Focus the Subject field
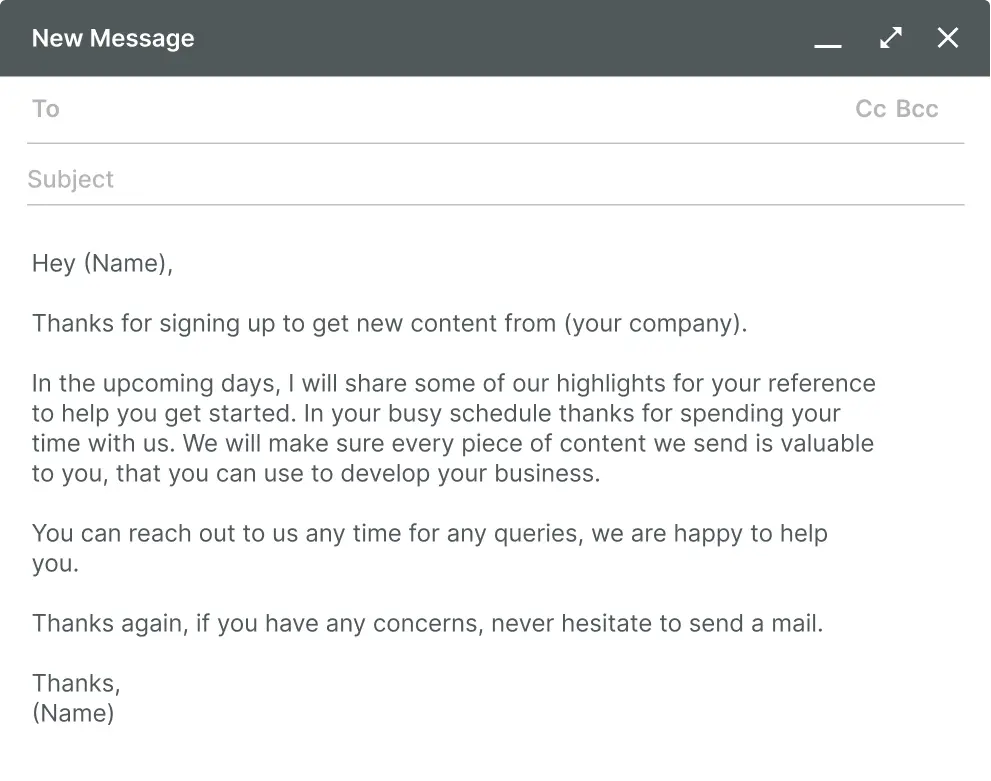Image resolution: width=991 pixels, height=781 pixels. [x=400, y=180]
